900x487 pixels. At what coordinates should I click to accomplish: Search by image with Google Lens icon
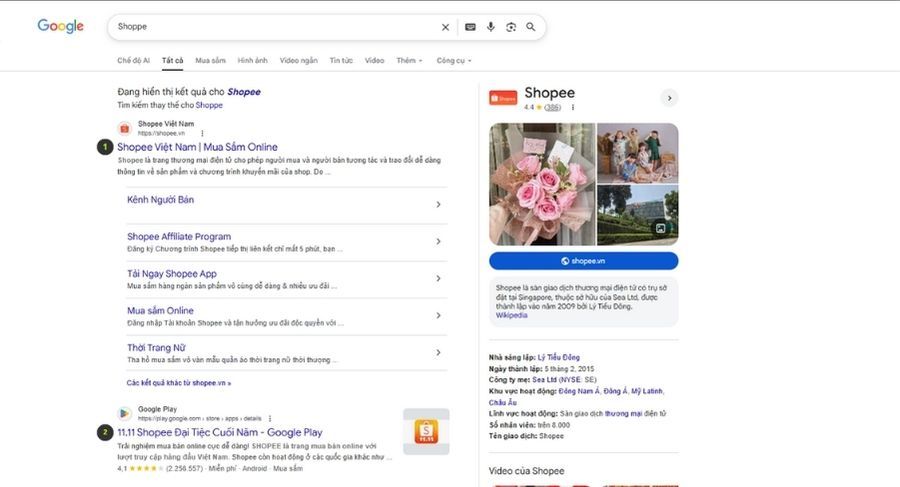click(511, 27)
